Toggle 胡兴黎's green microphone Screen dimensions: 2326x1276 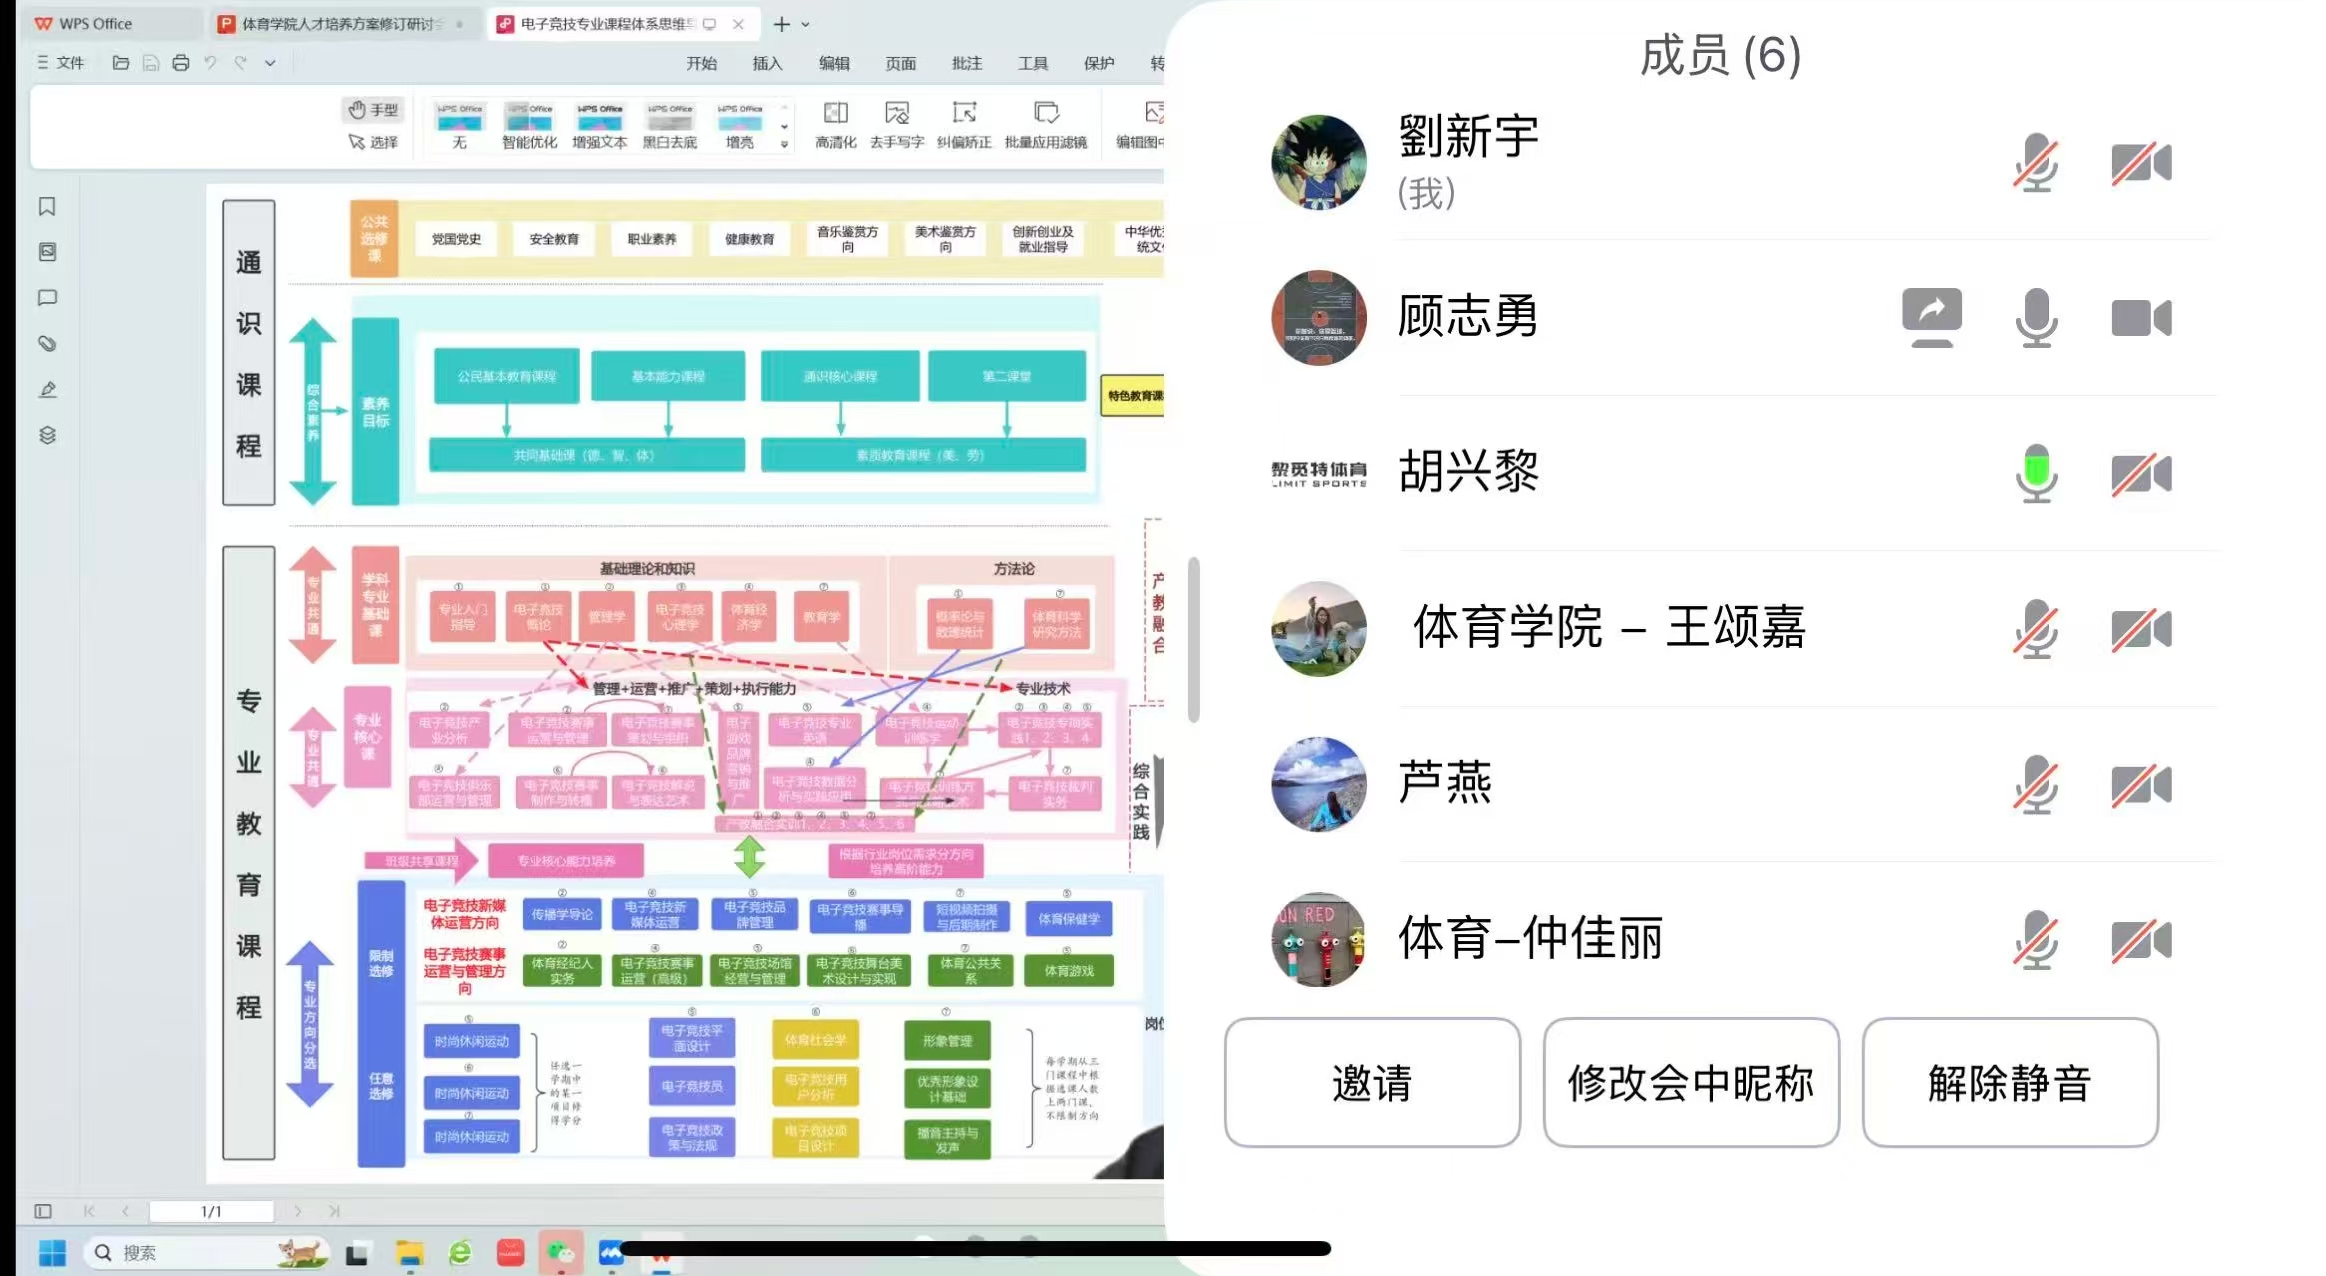[2036, 473]
